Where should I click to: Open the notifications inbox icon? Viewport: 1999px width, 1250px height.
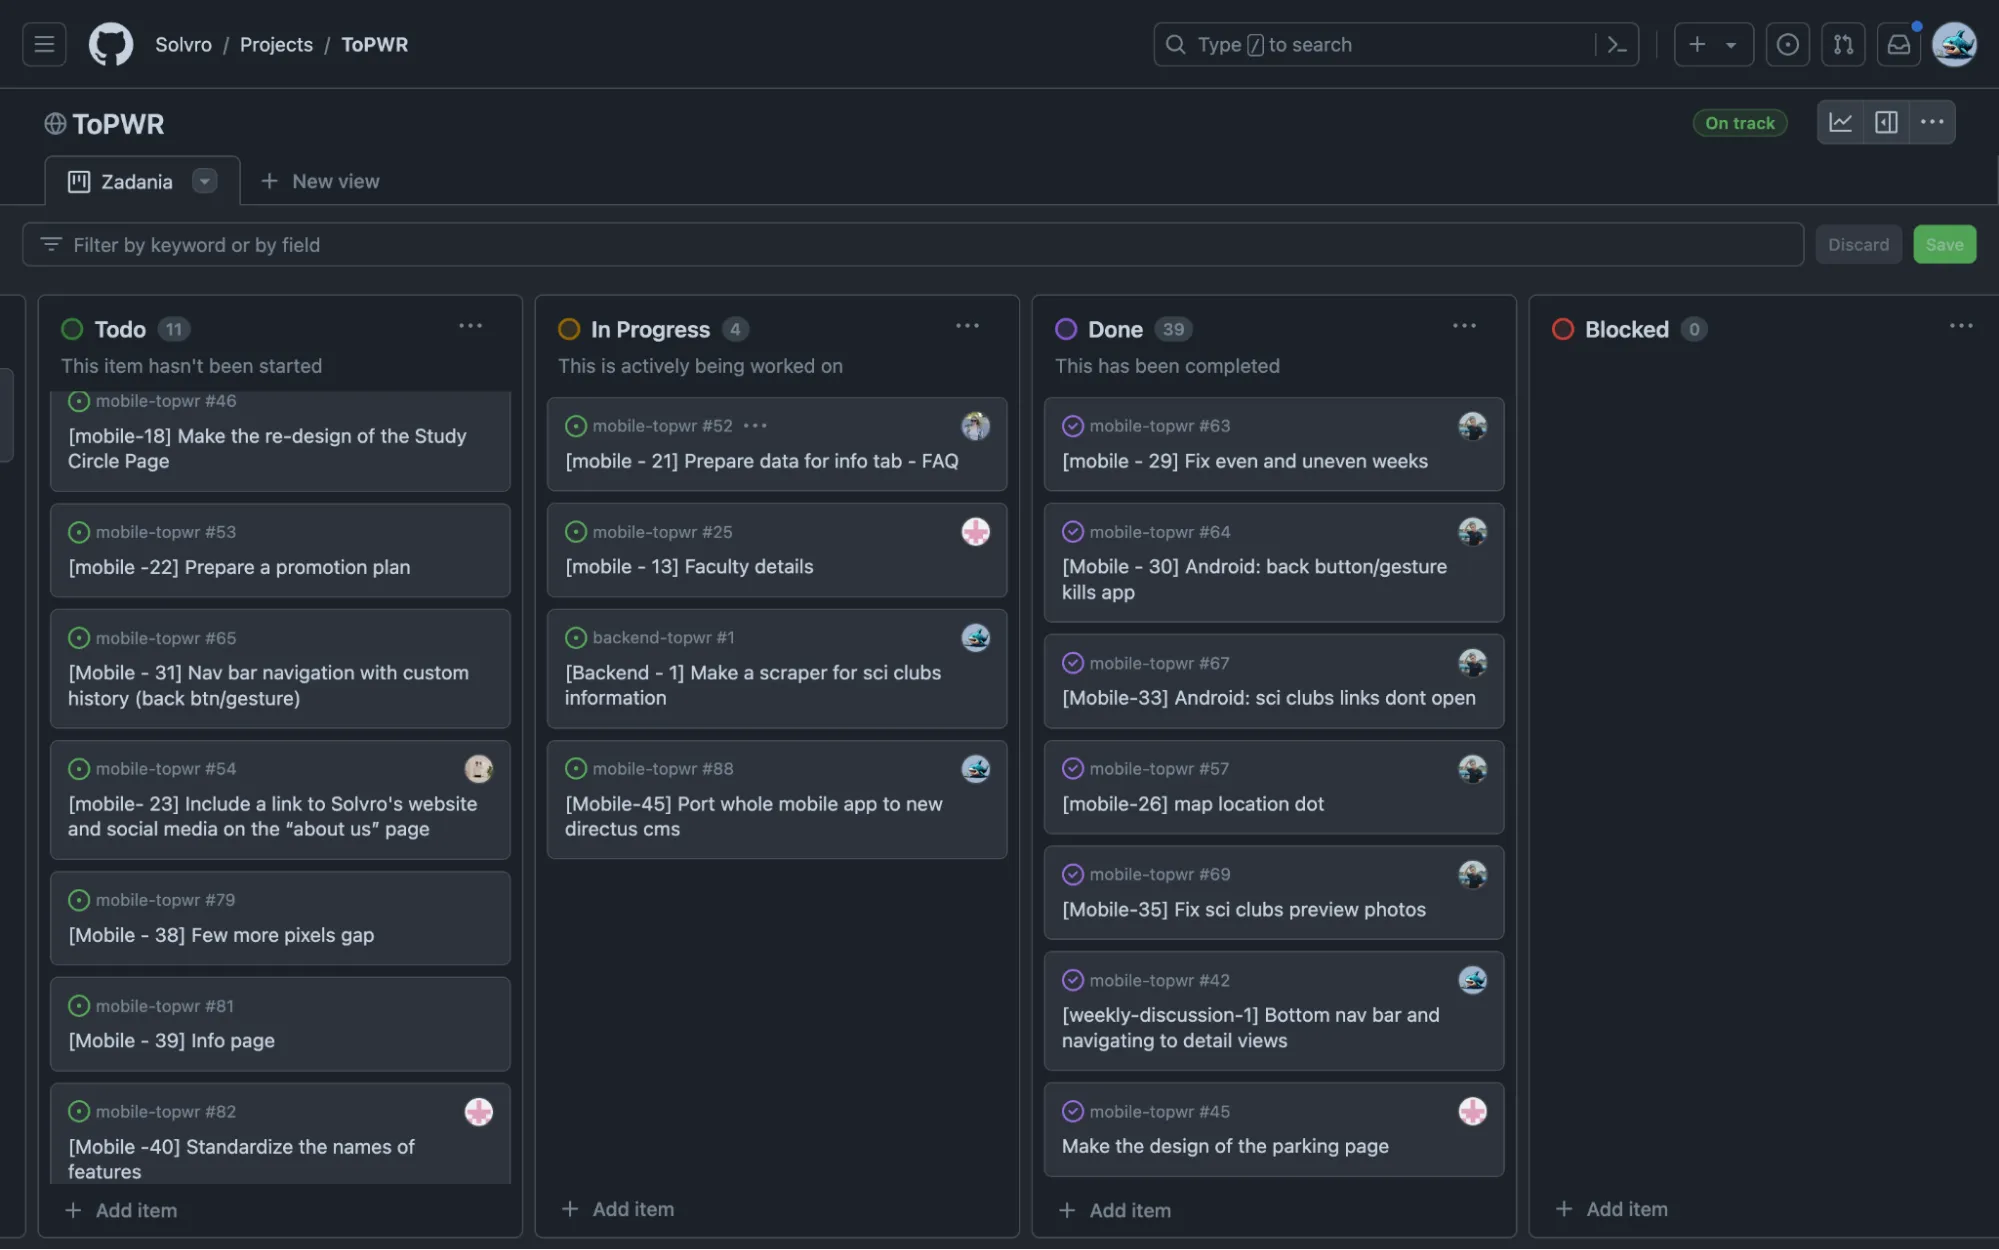pos(1898,45)
